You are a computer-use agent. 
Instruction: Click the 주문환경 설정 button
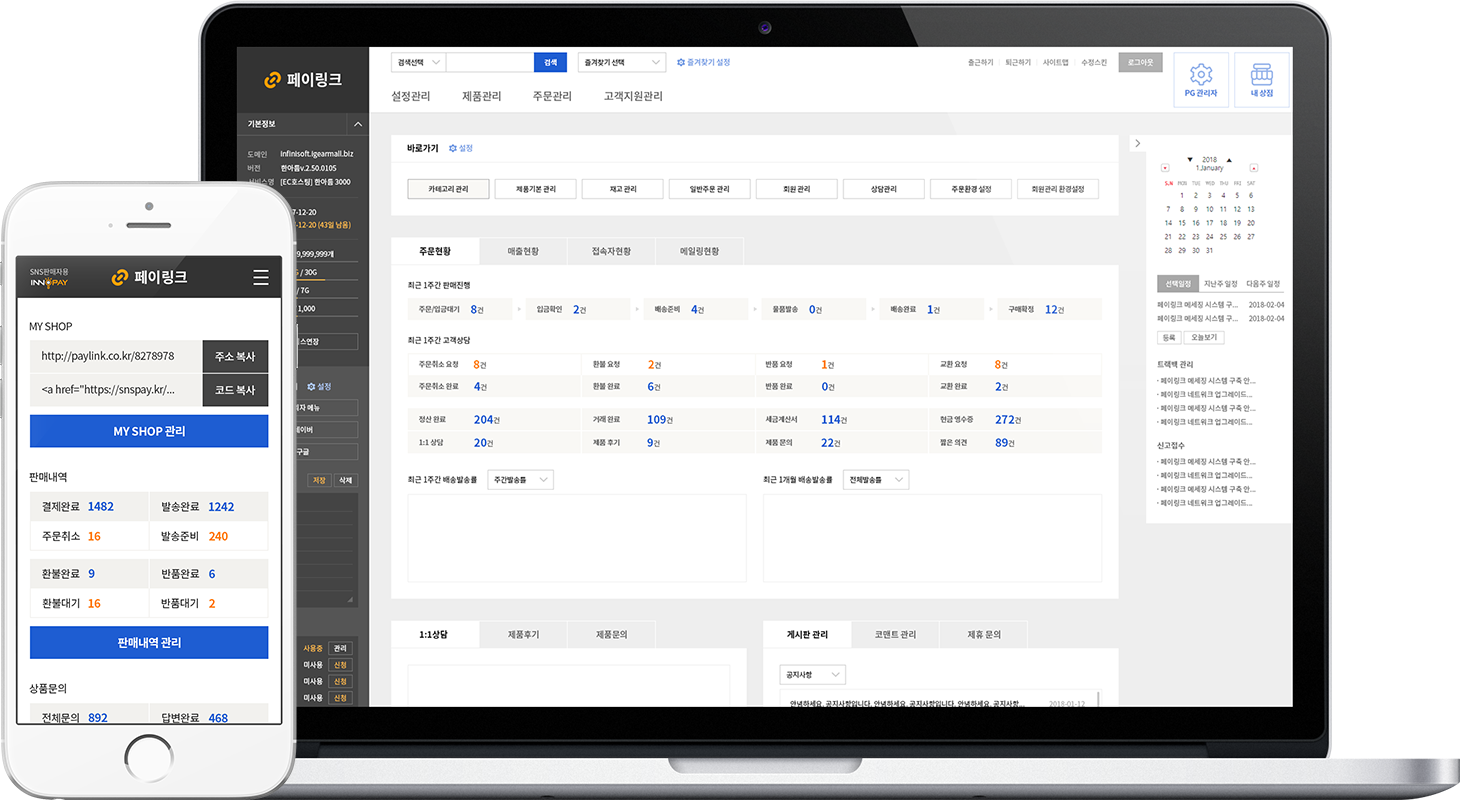click(x=970, y=189)
